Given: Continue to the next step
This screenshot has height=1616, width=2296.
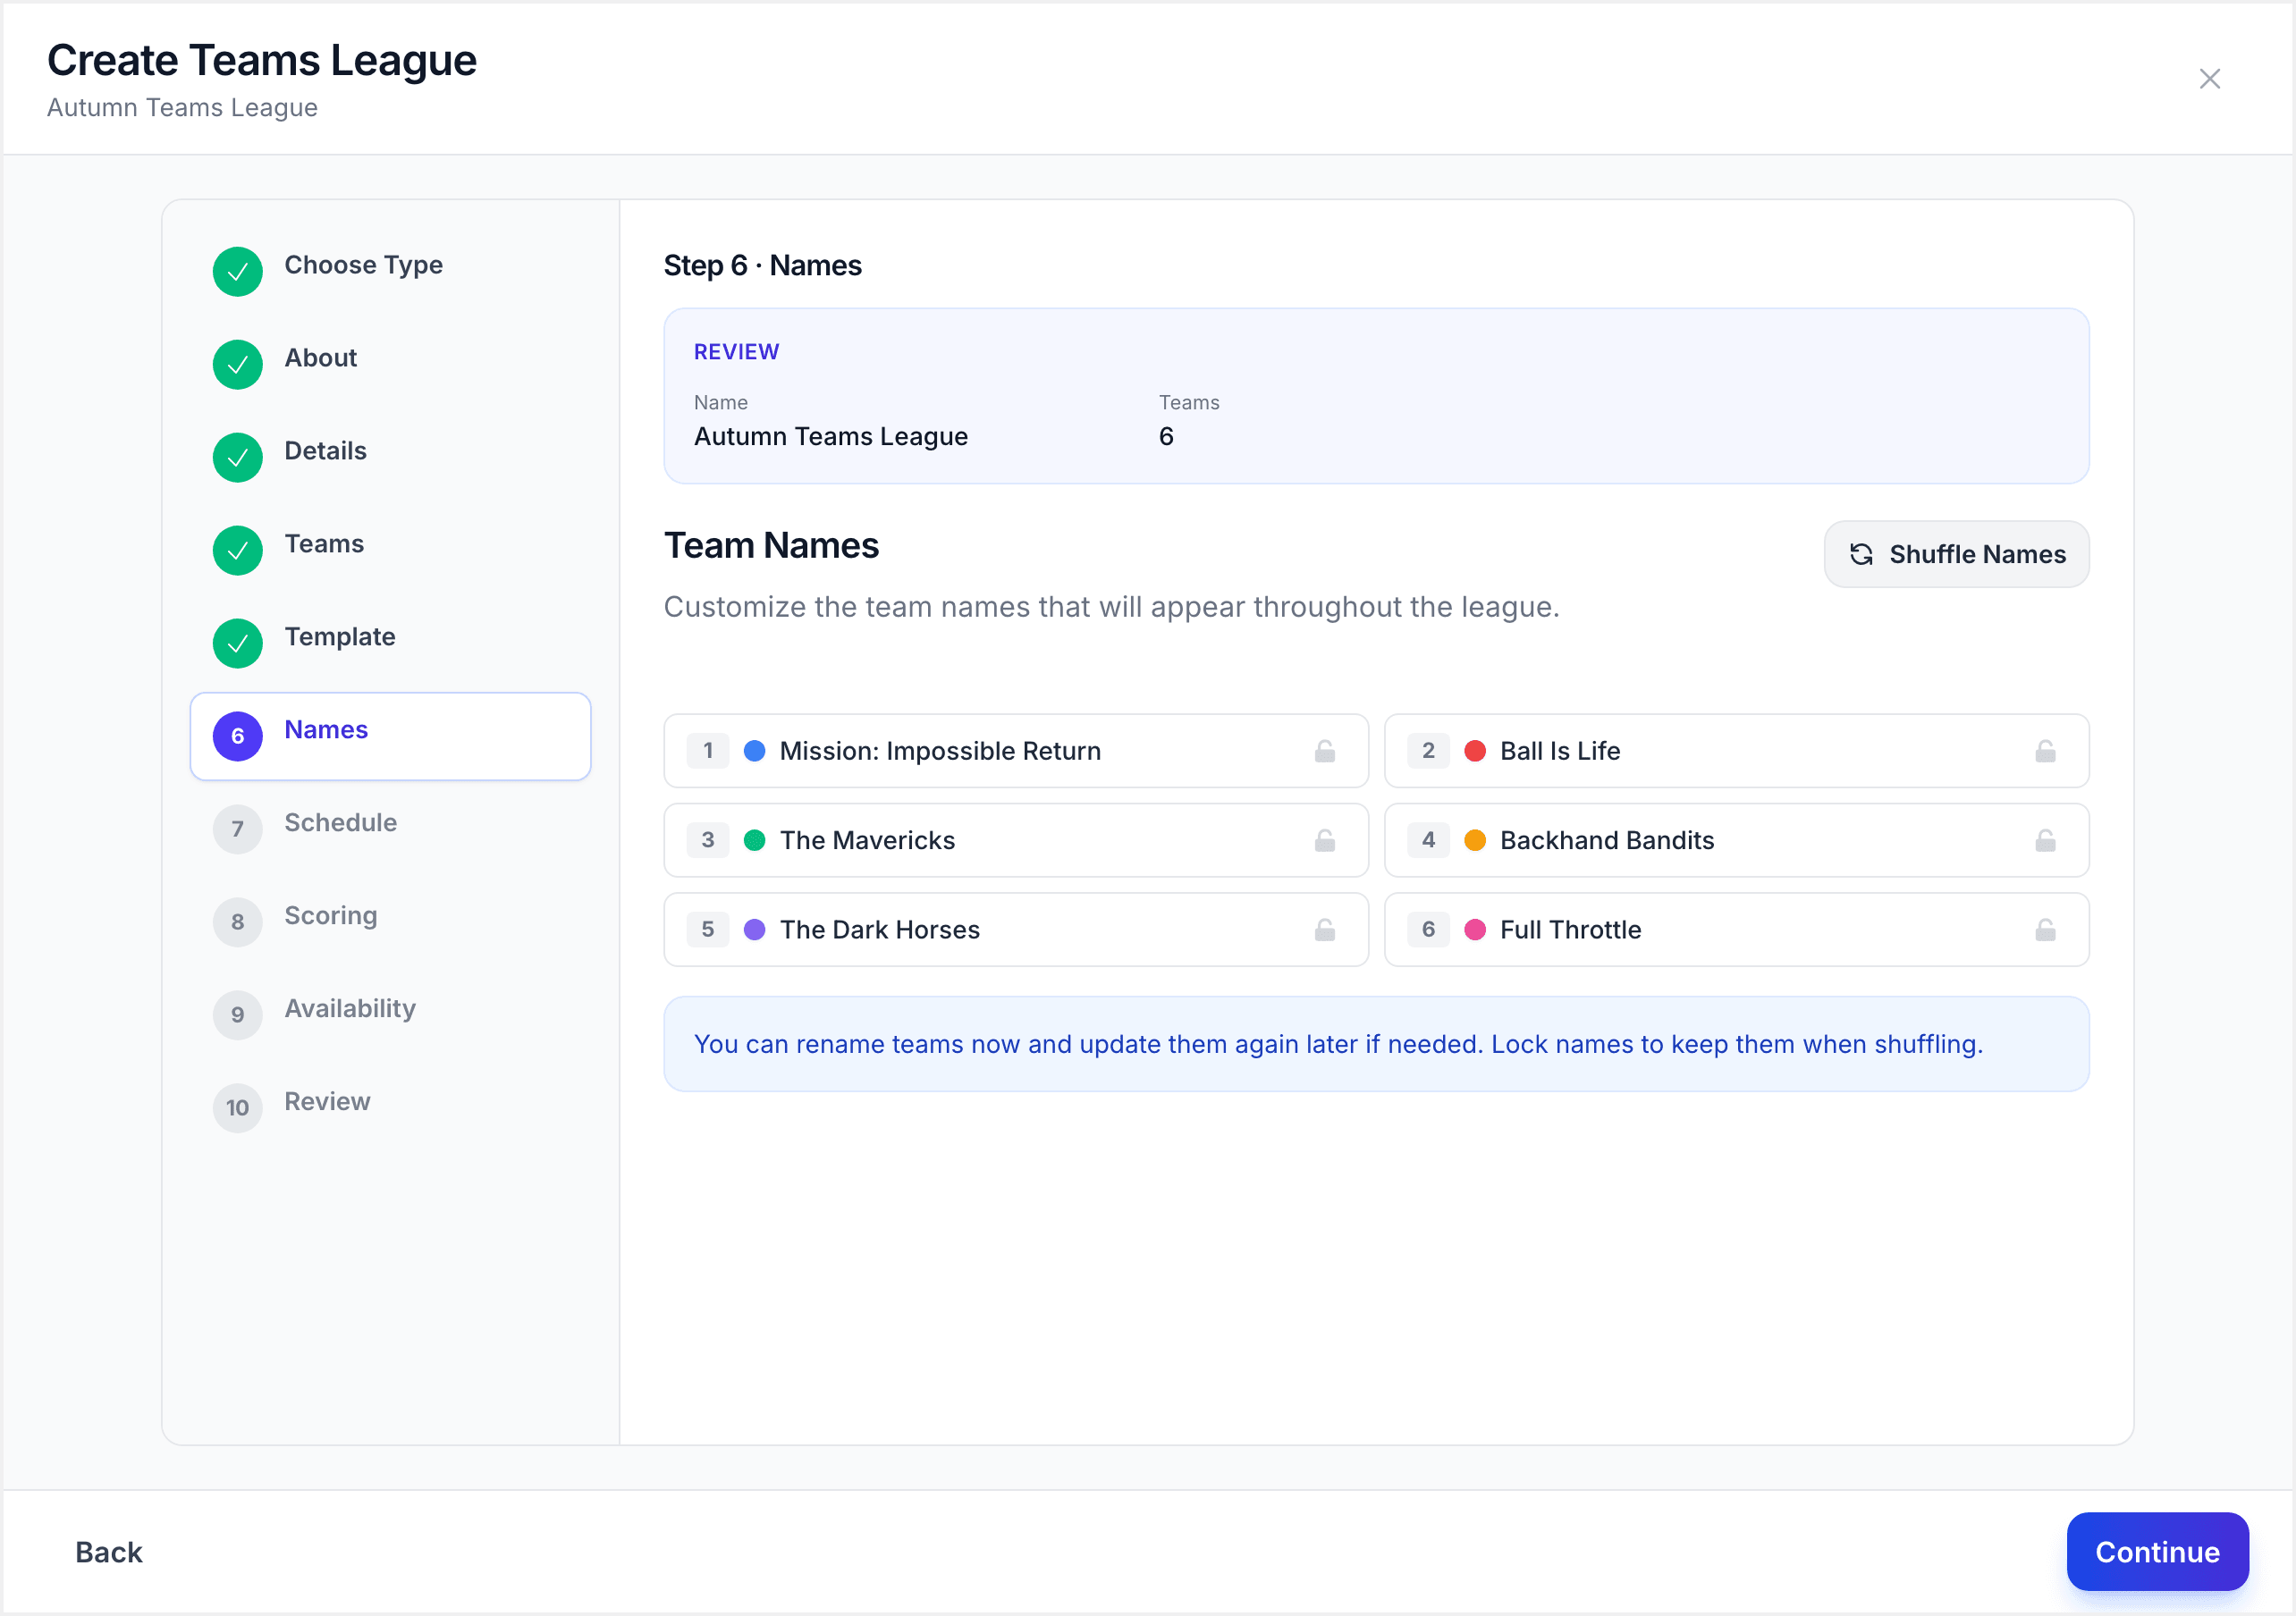Looking at the screenshot, I should 2157,1551.
